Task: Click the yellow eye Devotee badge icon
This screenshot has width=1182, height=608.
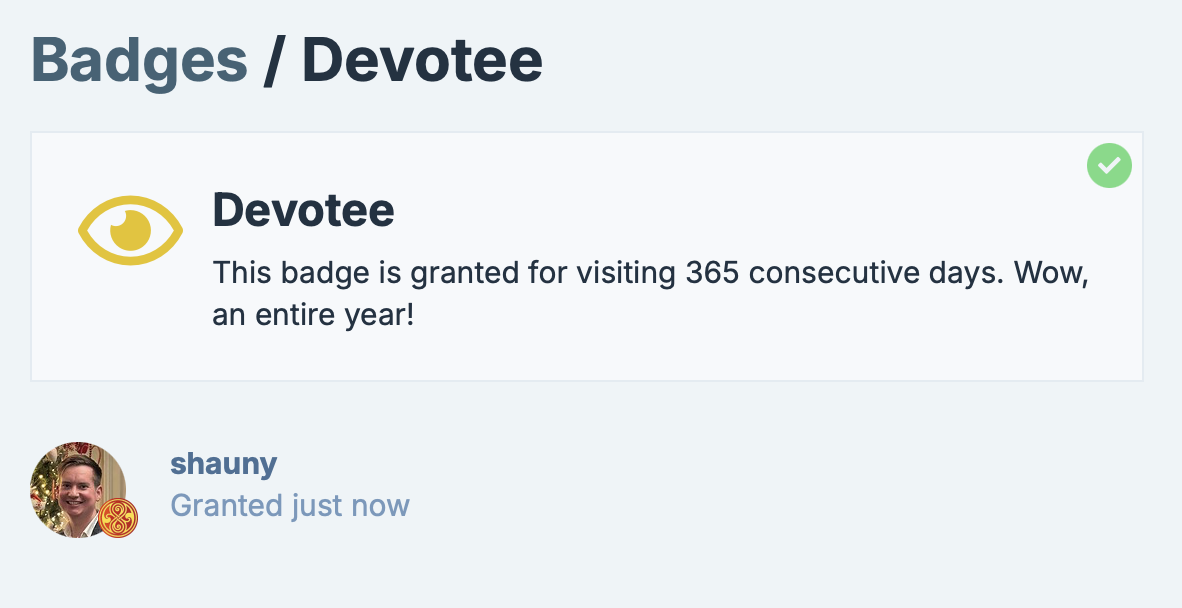Action: pos(130,231)
